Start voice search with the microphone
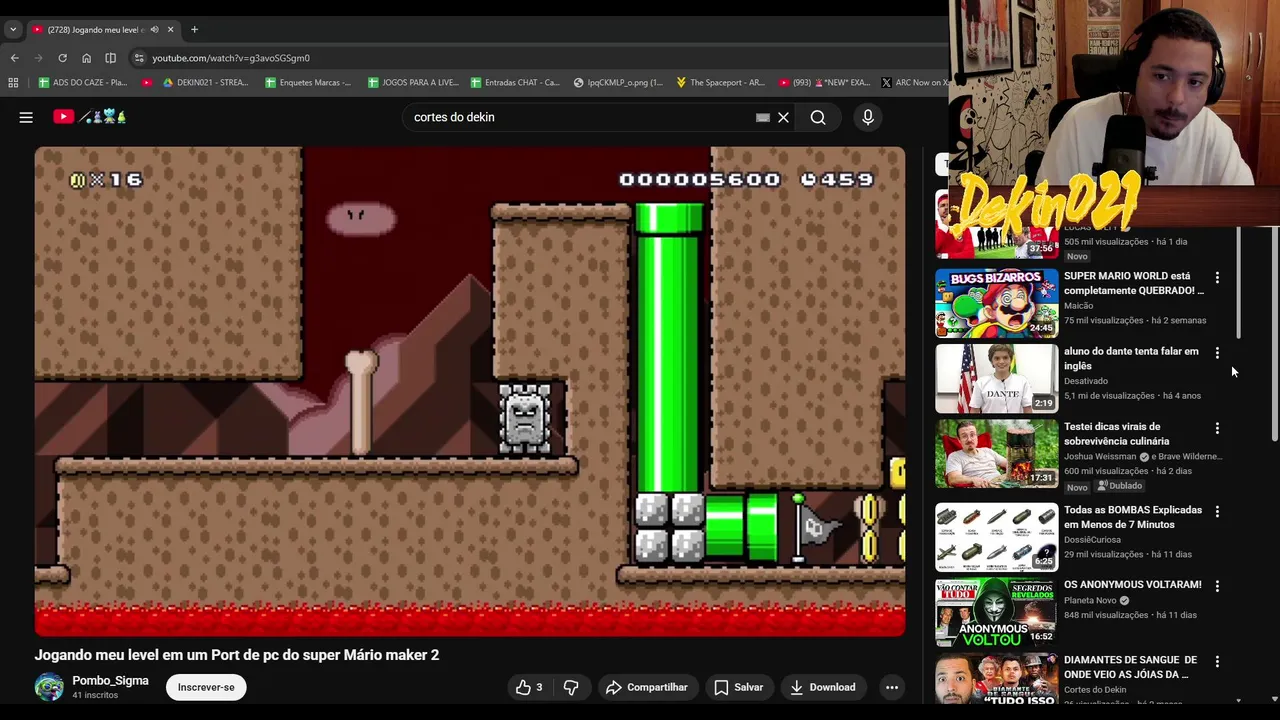Screen dimensions: 1280x720 (x=867, y=117)
